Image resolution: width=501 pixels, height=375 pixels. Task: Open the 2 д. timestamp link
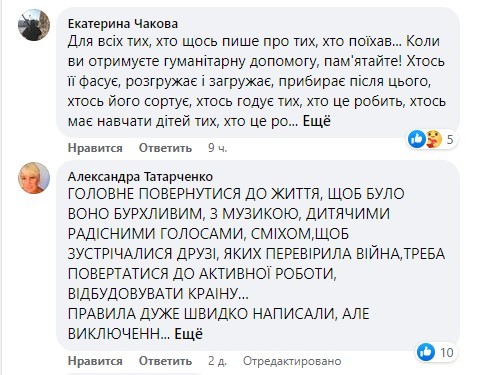pyautogui.click(x=217, y=361)
